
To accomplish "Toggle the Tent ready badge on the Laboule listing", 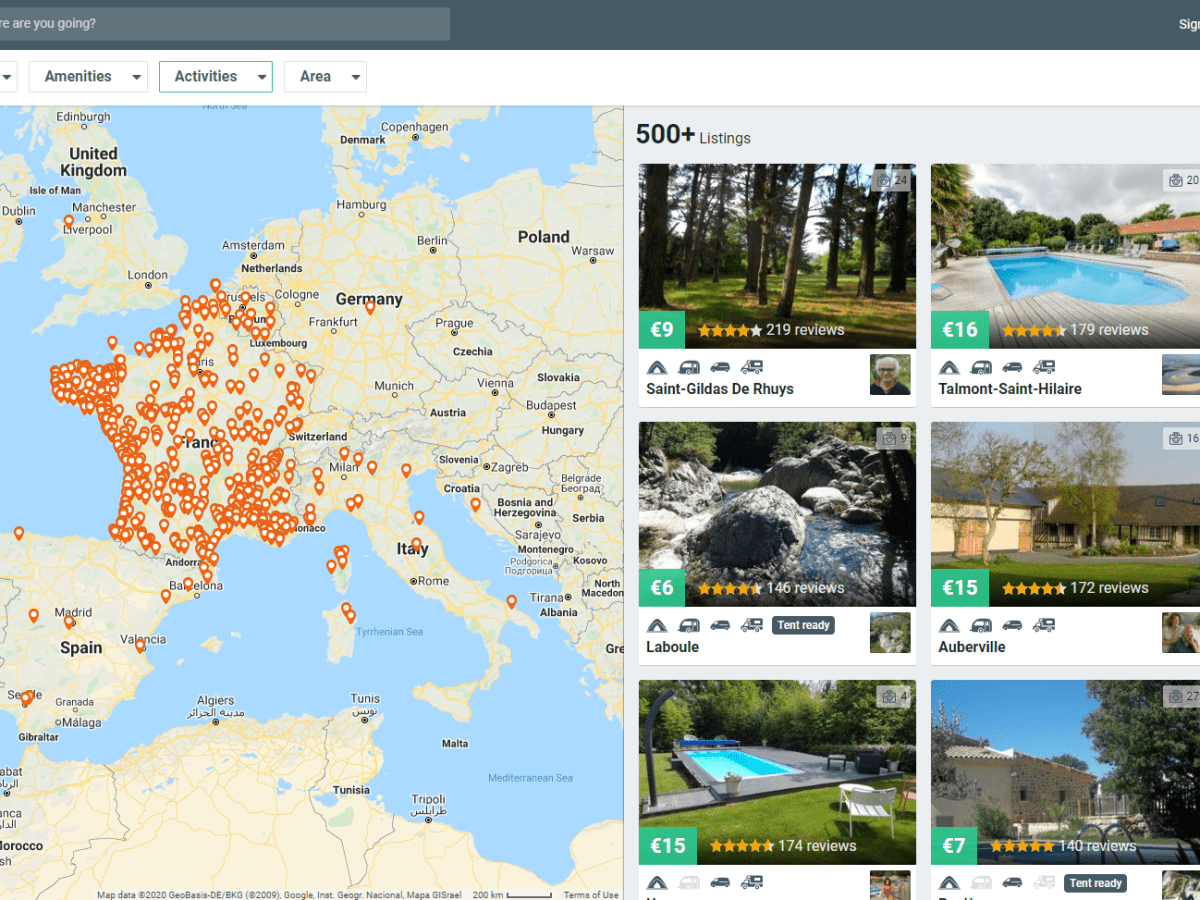I will 803,625.
